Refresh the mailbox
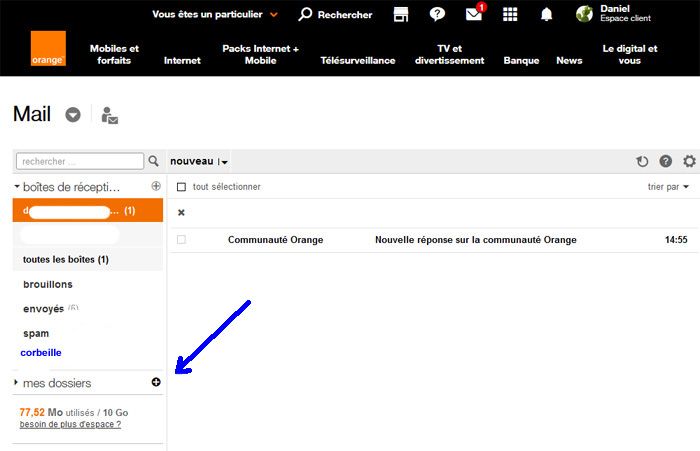 tap(642, 161)
